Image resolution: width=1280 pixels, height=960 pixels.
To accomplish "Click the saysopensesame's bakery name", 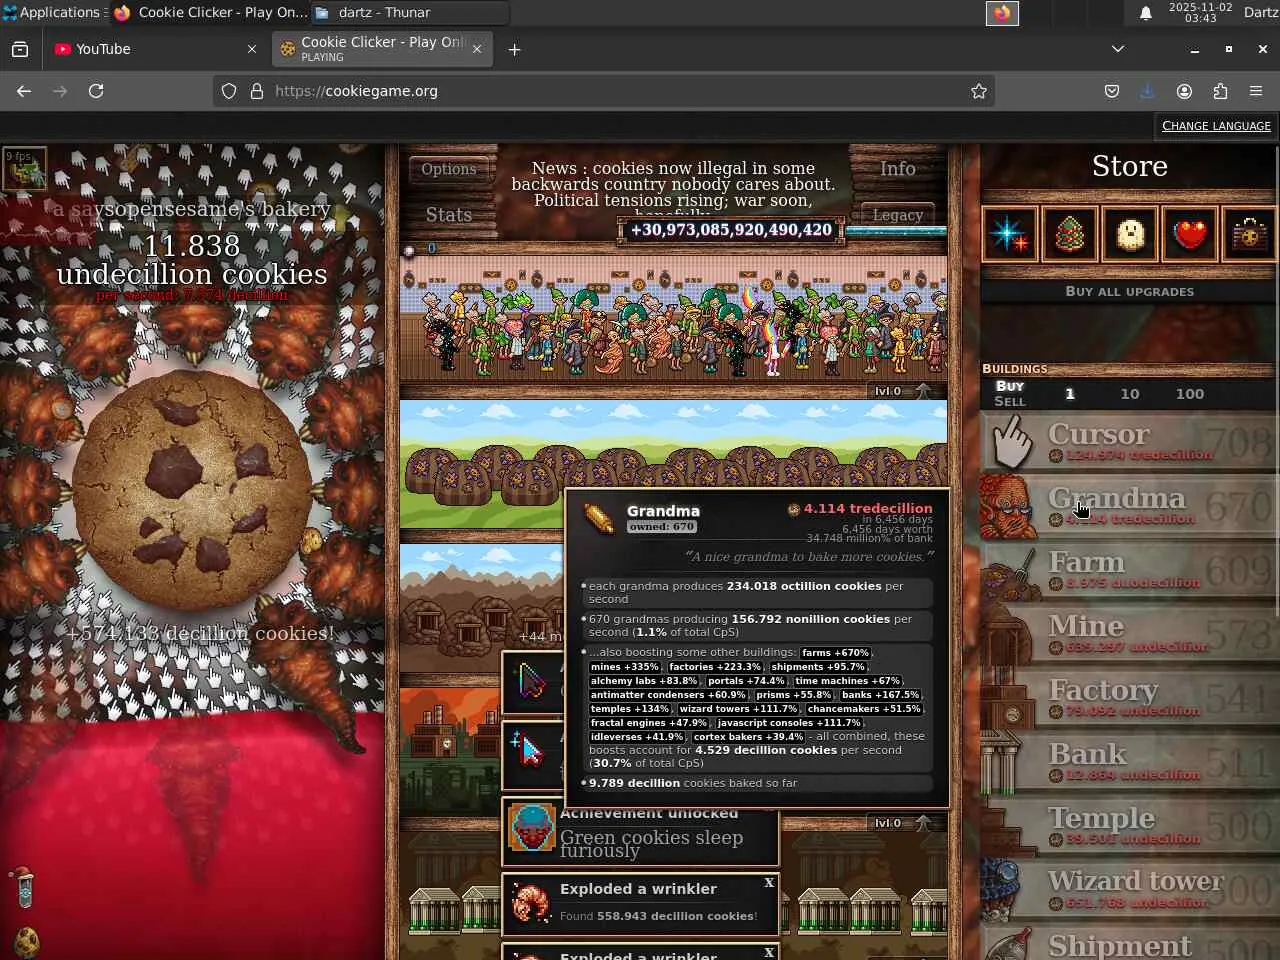I will pos(192,209).
